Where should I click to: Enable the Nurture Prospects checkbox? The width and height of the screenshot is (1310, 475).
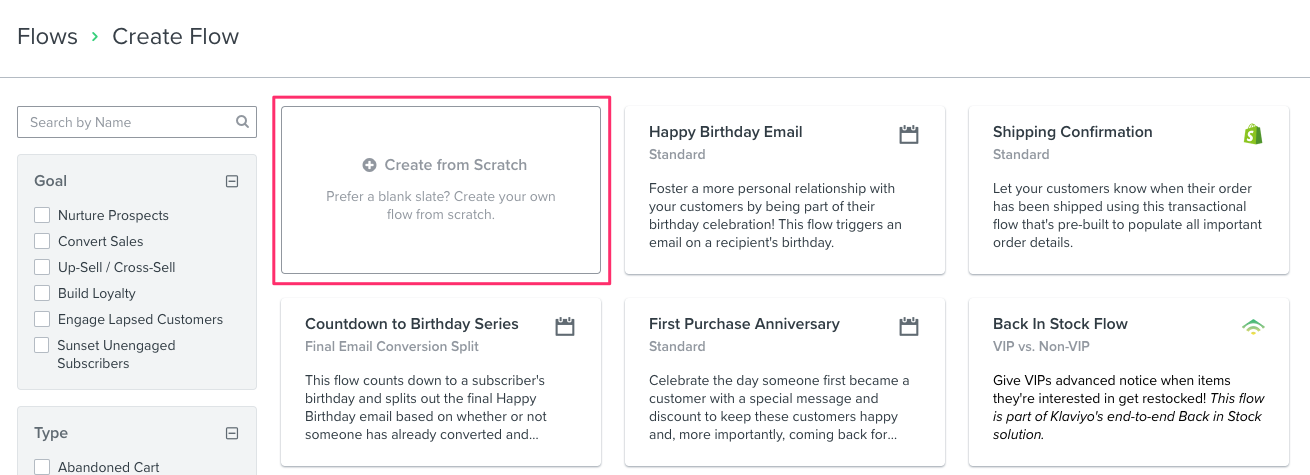coord(42,215)
